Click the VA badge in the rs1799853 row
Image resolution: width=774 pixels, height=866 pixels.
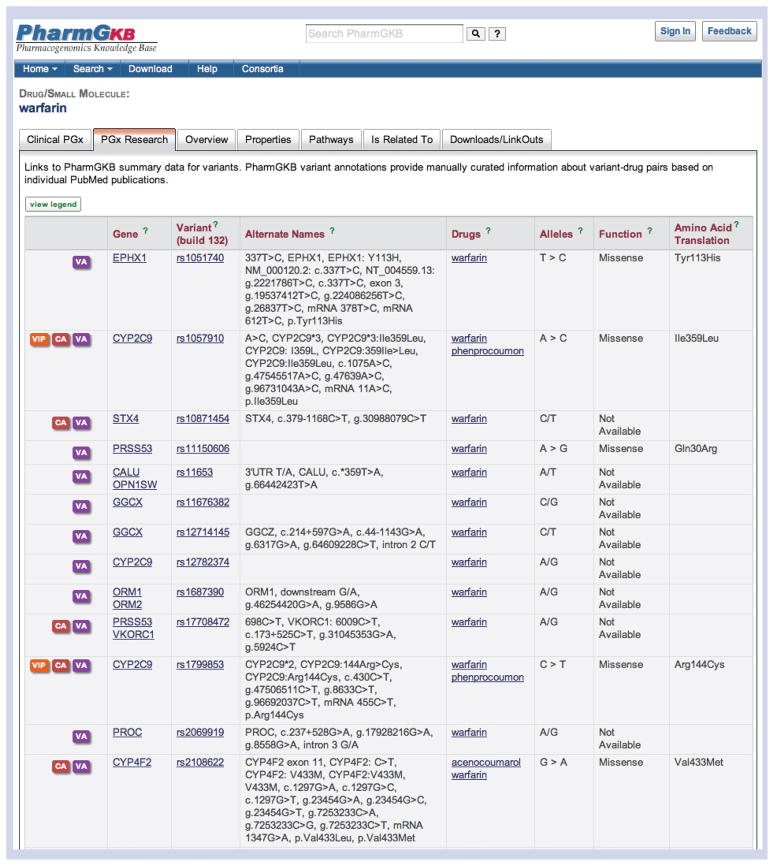coord(81,666)
